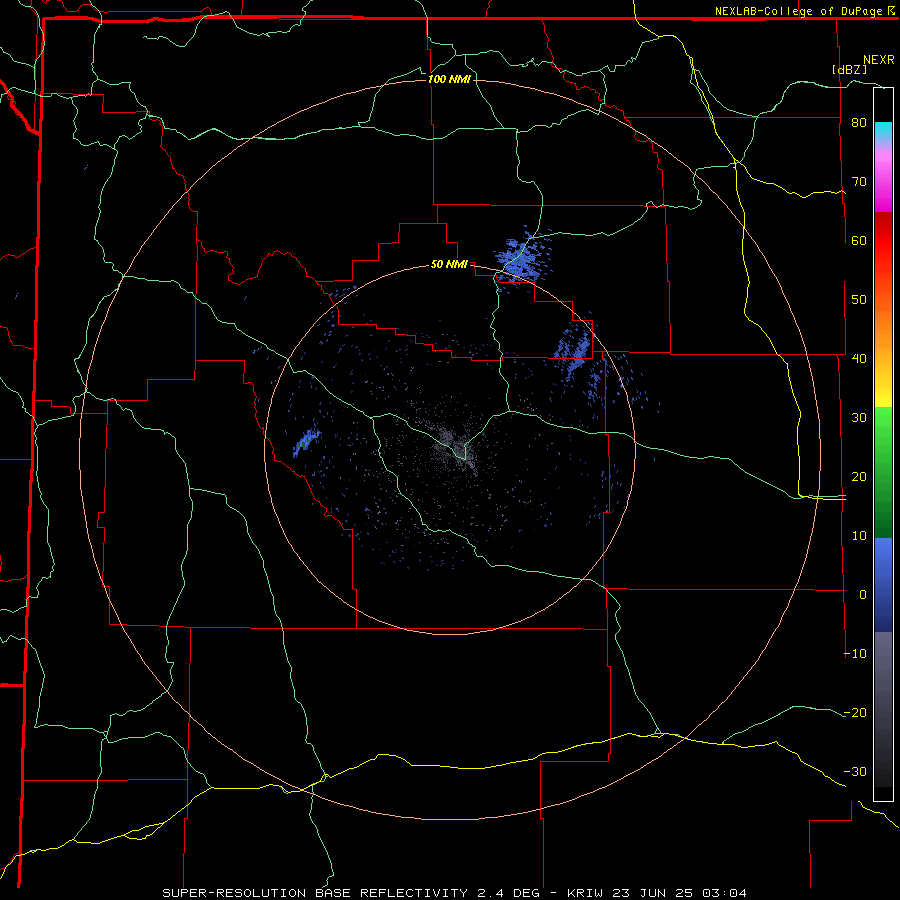Select the 50 NMI range ring label
Image resolution: width=900 pixels, height=900 pixels.
449,265
